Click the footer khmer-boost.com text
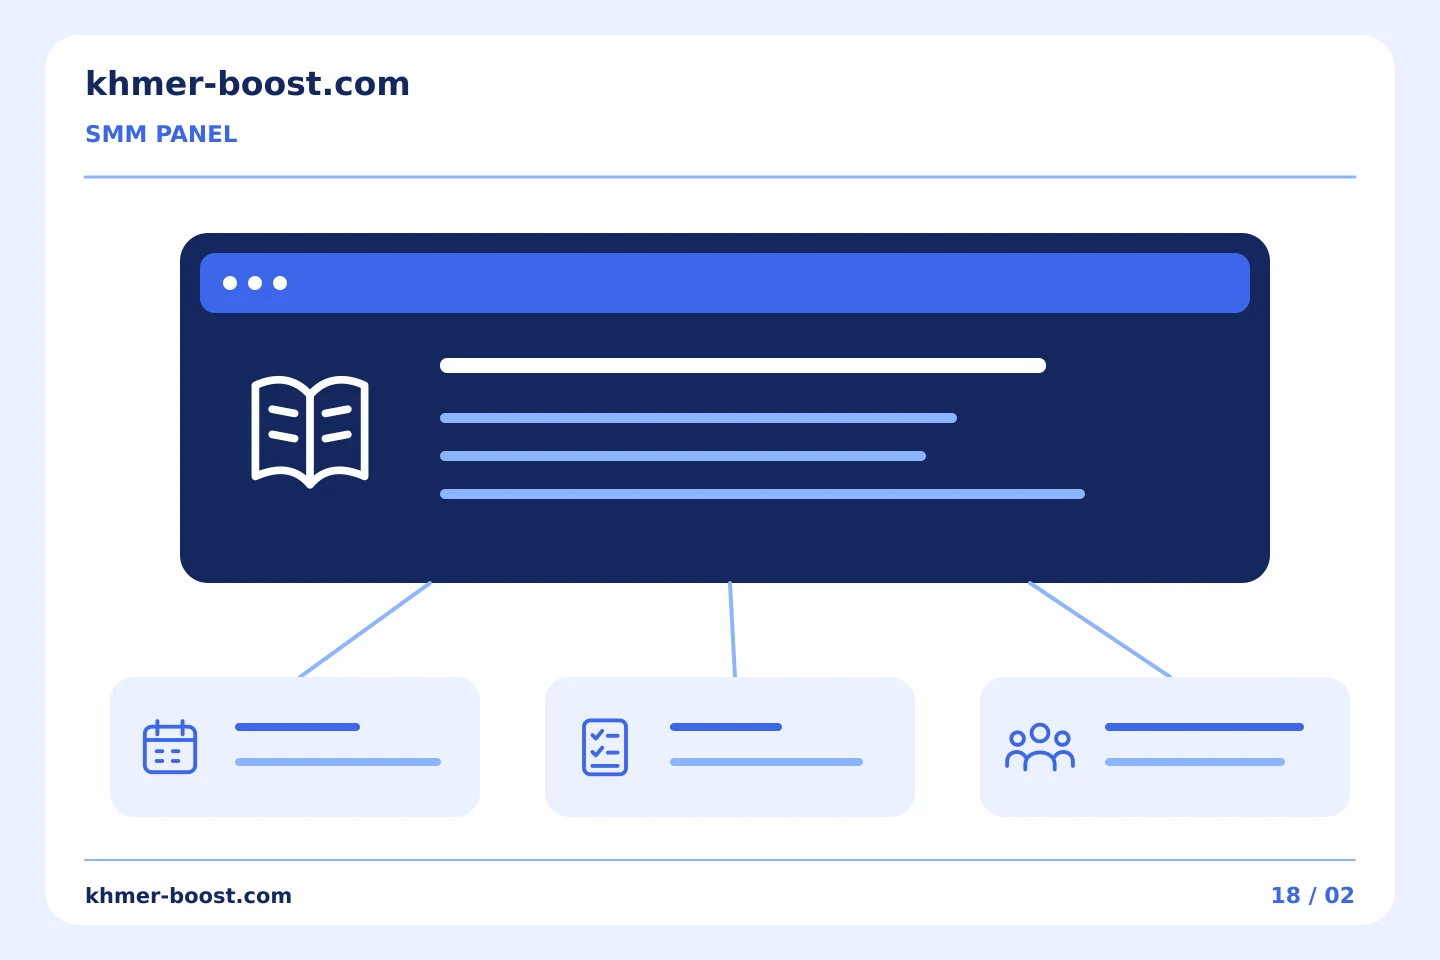The height and width of the screenshot is (960, 1440). tap(189, 896)
